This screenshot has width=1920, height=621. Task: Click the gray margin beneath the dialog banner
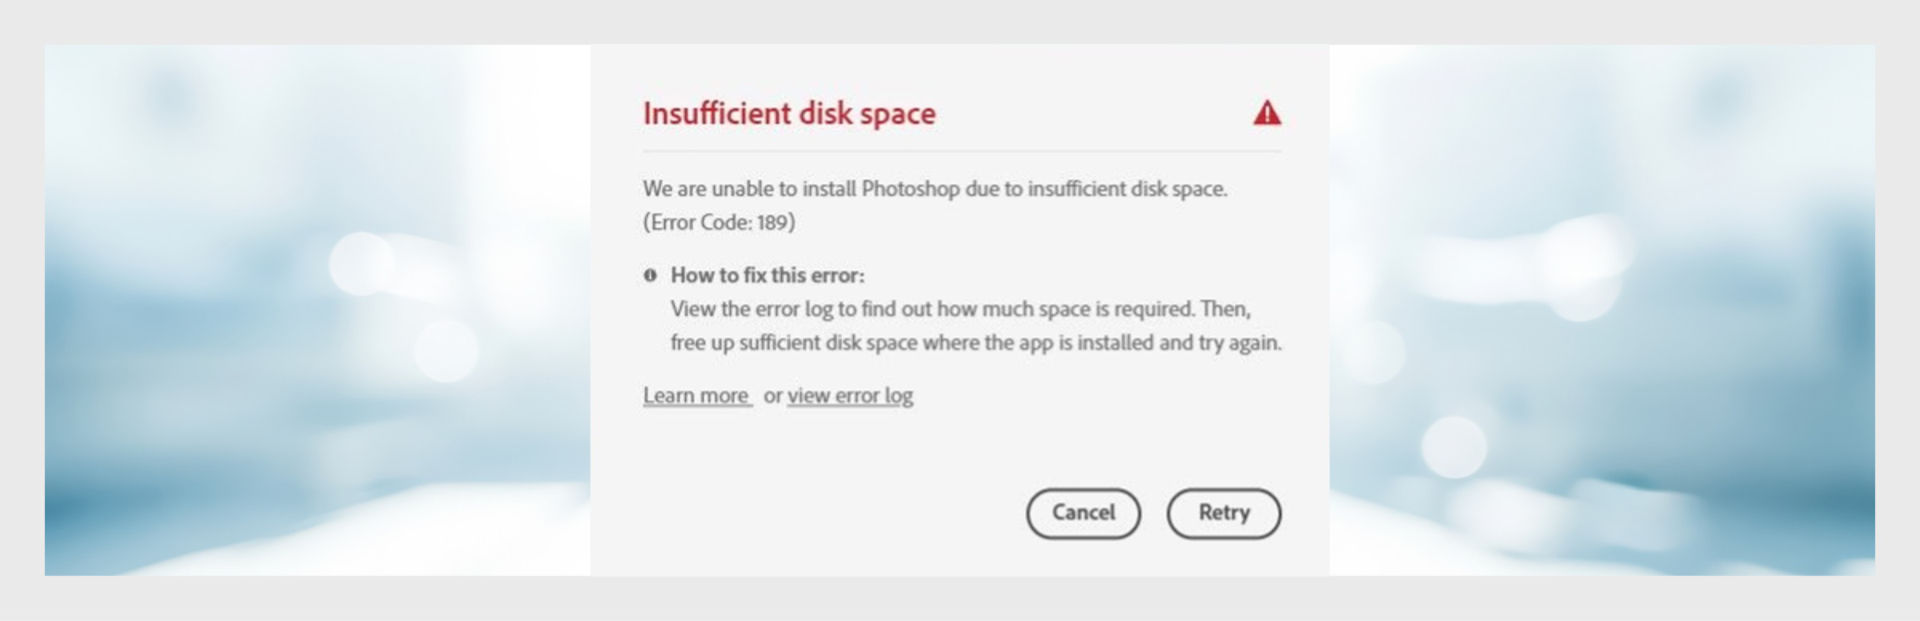click(x=960, y=598)
